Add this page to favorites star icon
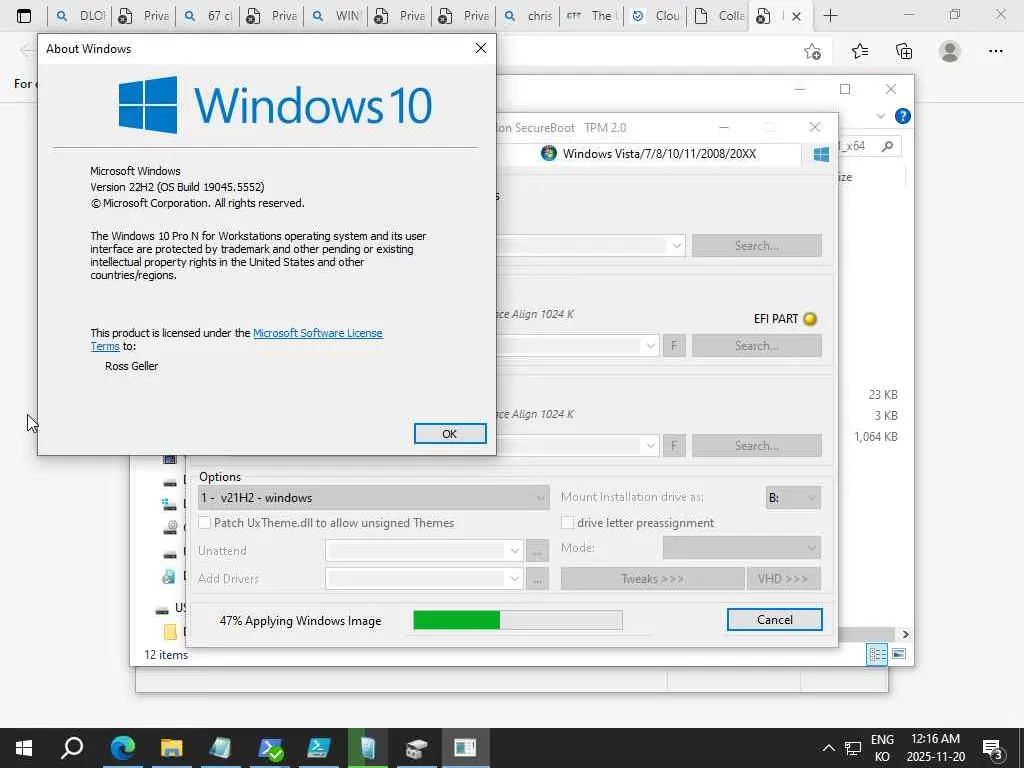Image resolution: width=1024 pixels, height=768 pixels. (812, 52)
